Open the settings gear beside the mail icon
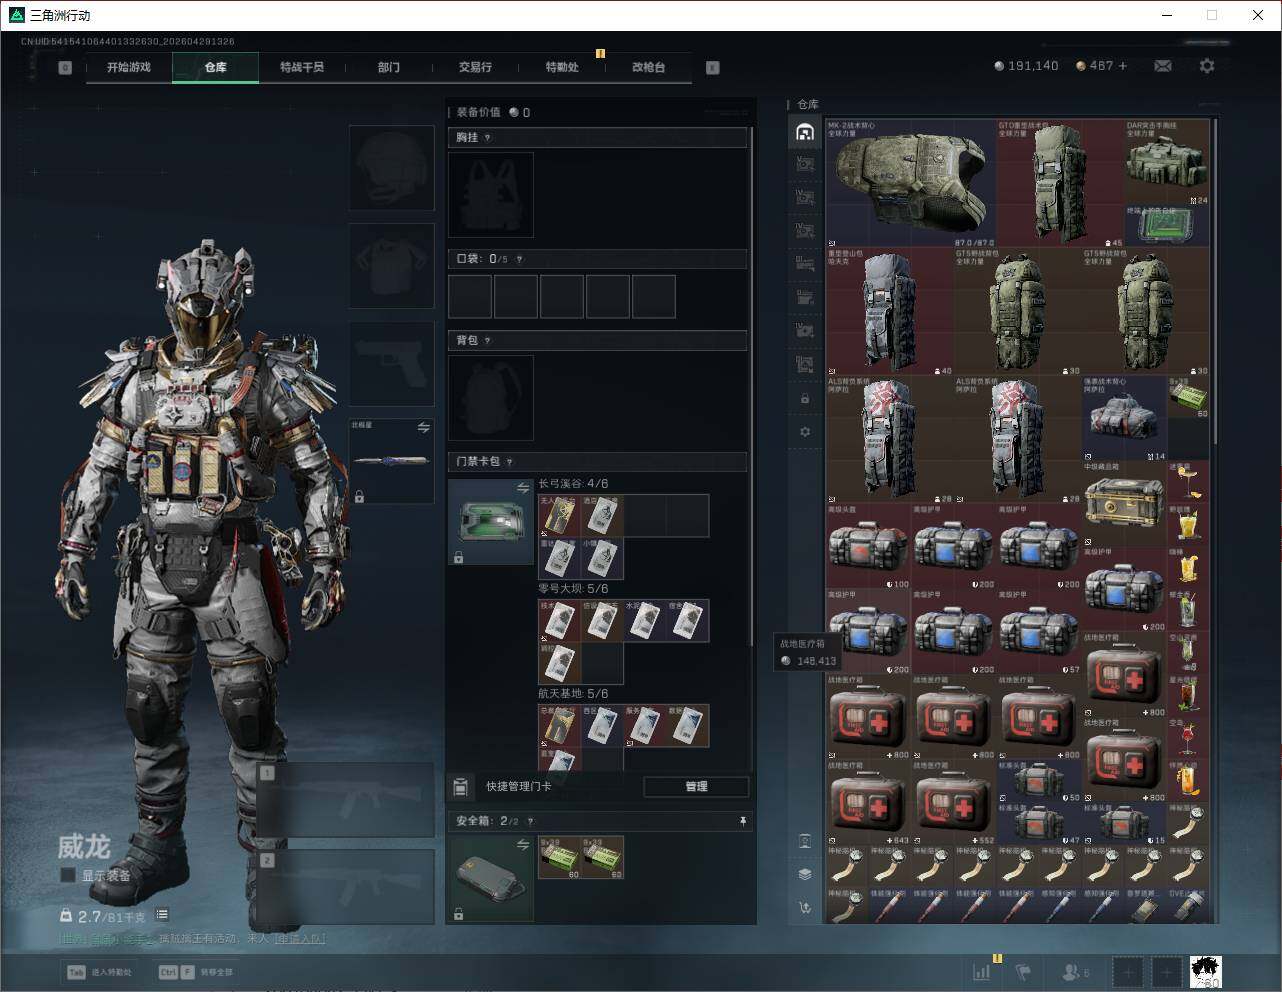The height and width of the screenshot is (992, 1282). point(1207,66)
